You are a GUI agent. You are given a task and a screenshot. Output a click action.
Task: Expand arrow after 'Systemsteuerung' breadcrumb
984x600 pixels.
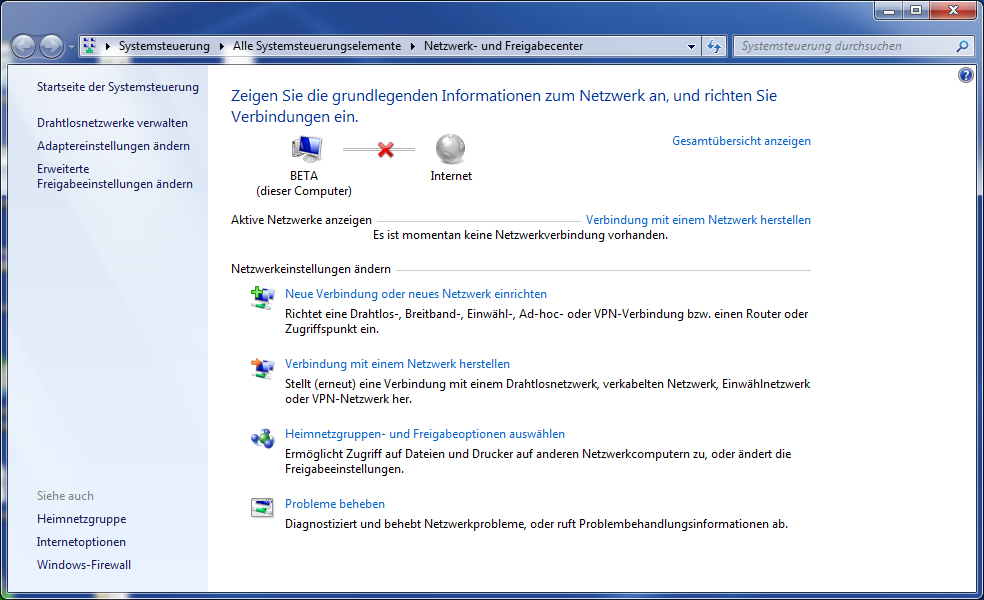[x=222, y=46]
